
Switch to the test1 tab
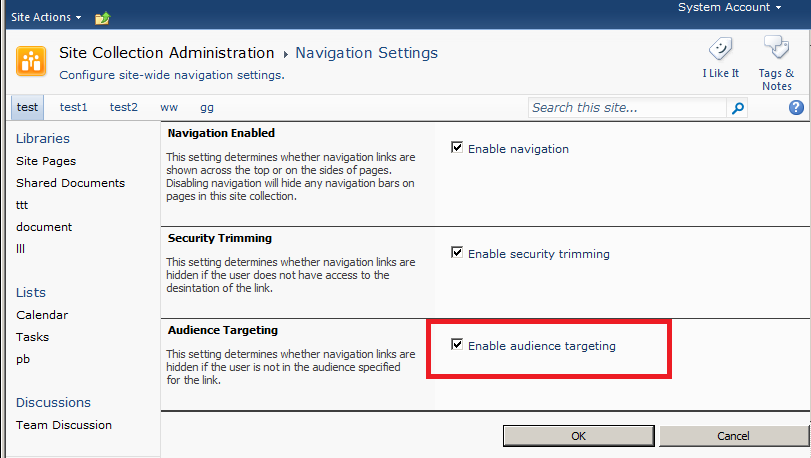click(x=73, y=108)
